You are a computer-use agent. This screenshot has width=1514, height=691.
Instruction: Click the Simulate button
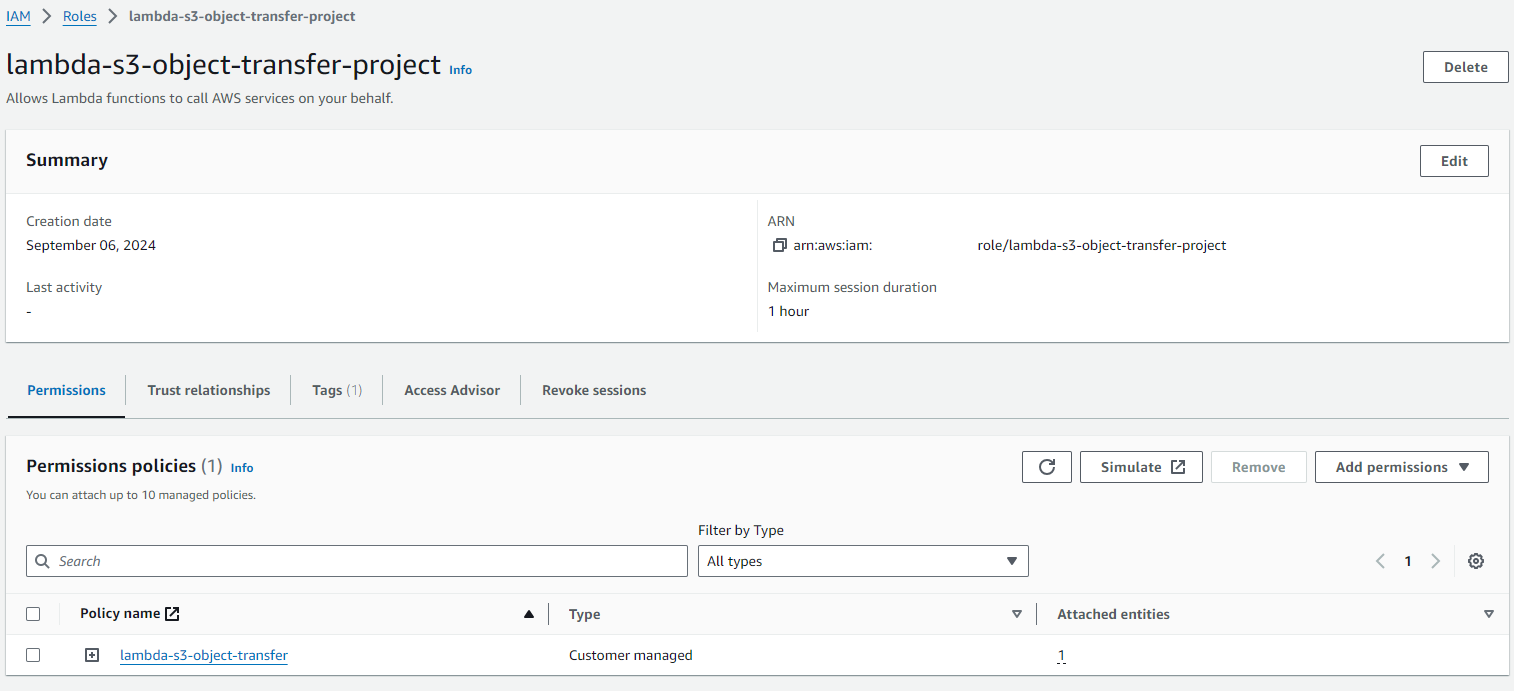click(x=1141, y=467)
